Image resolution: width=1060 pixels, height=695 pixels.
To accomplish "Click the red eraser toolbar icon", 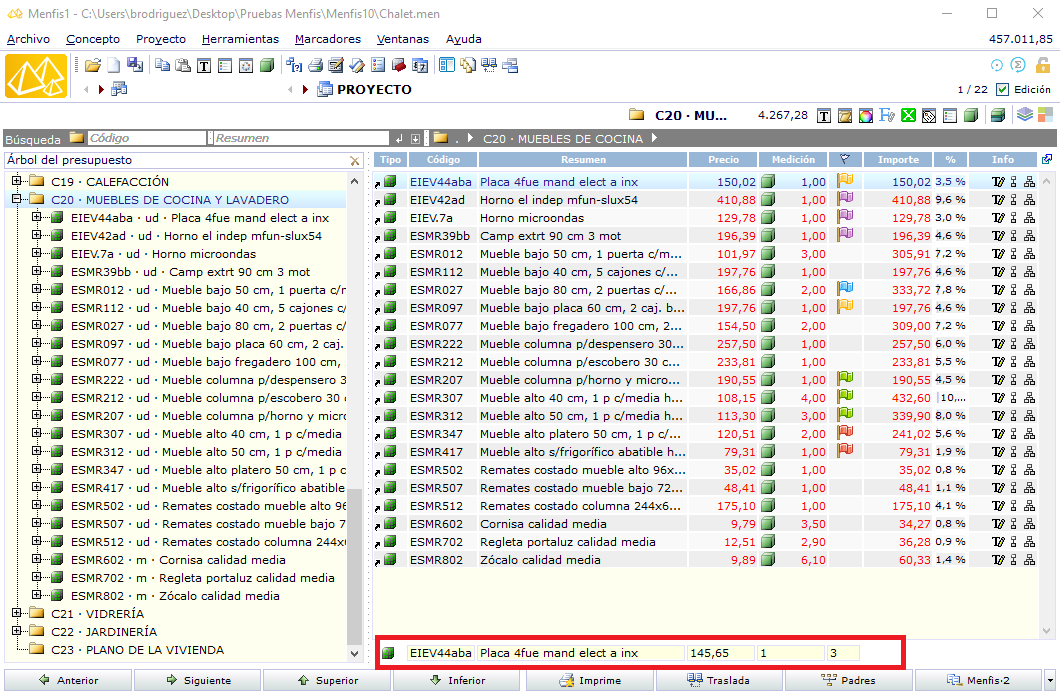I will coord(399,66).
